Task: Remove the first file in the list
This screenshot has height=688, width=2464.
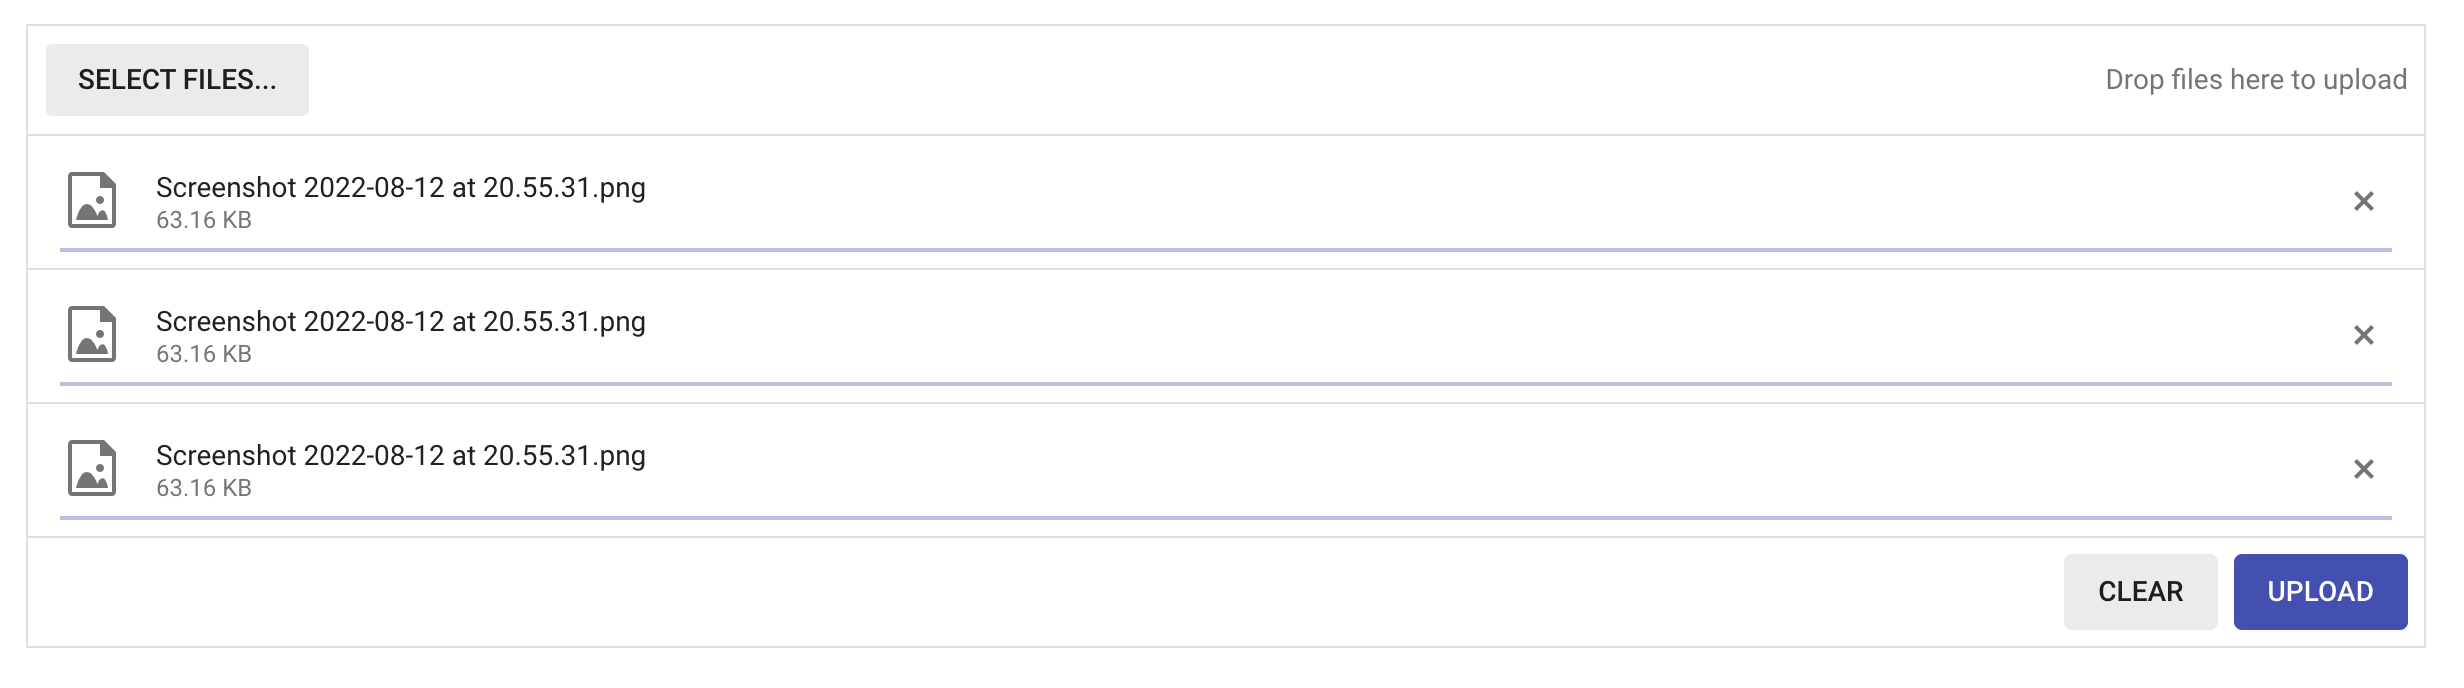Action: coord(2363,201)
